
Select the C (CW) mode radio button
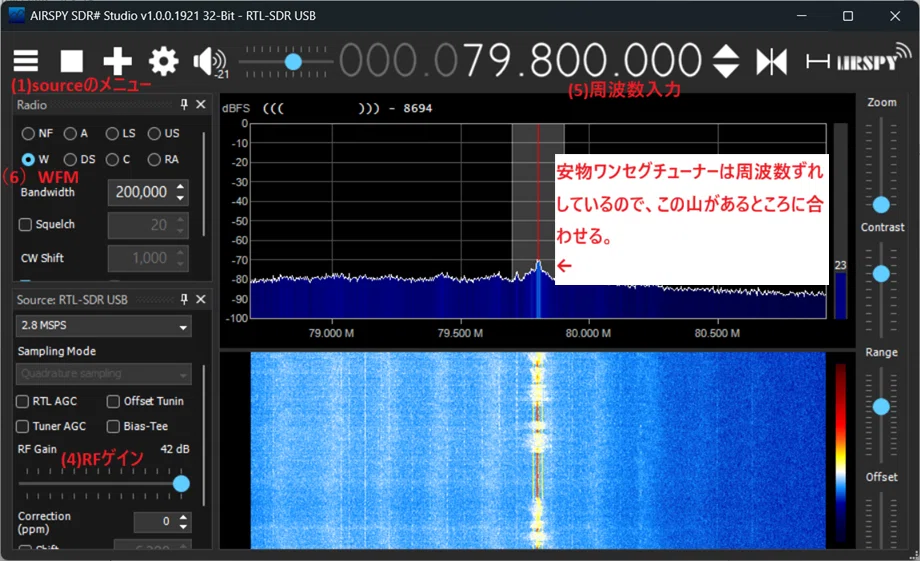[x=112, y=159]
